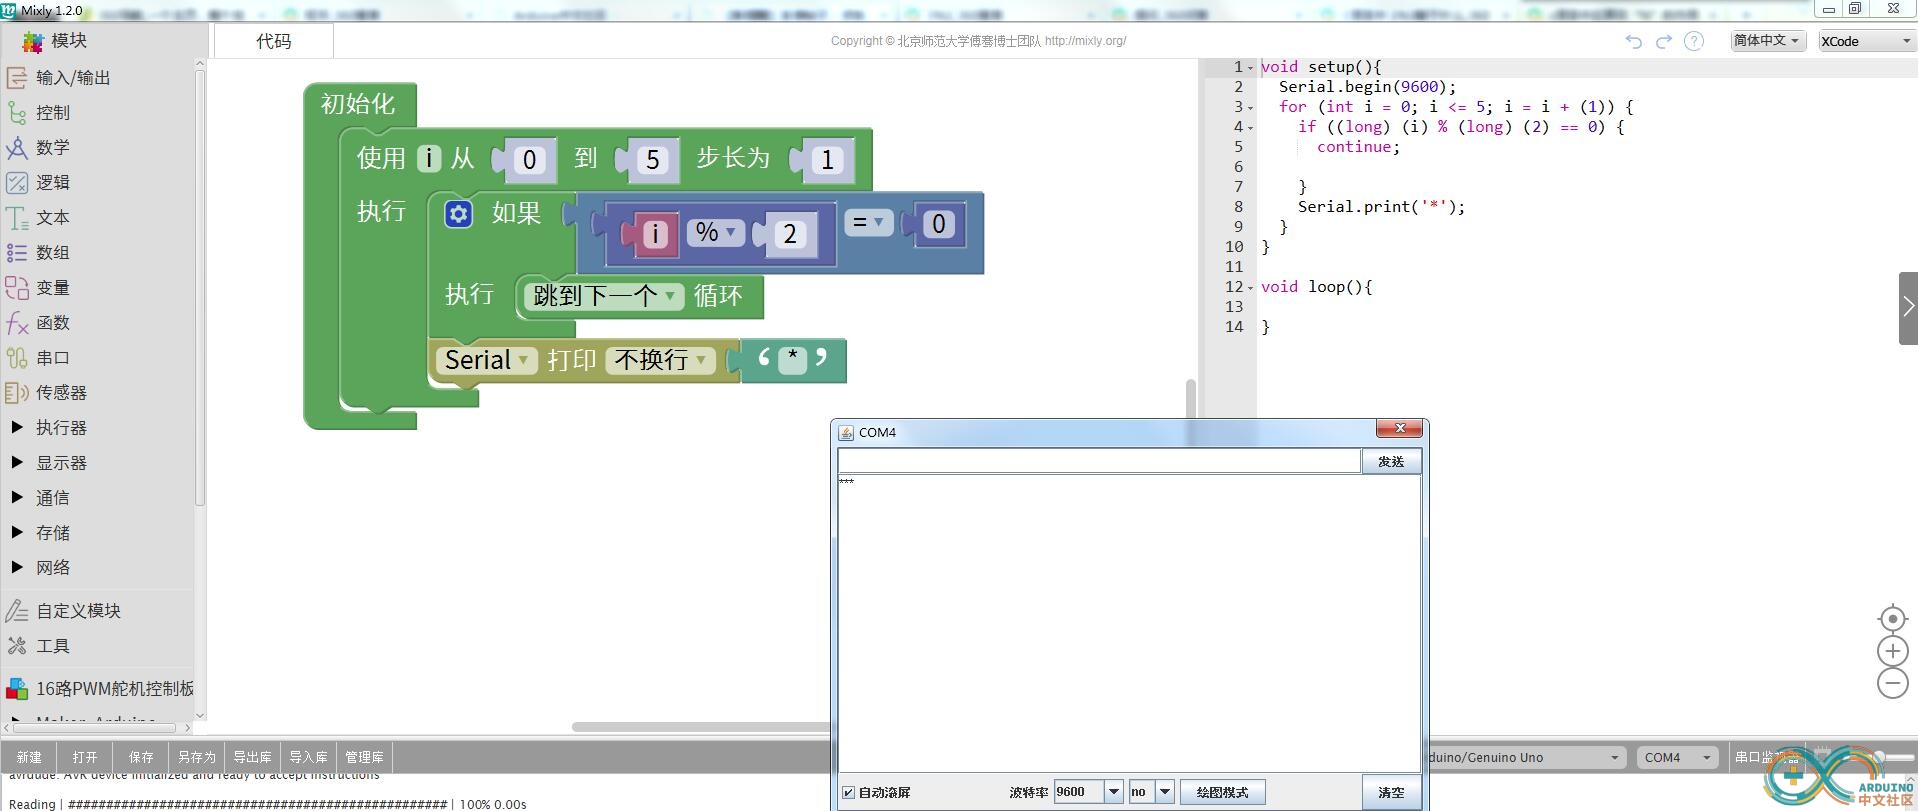Viewport: 1918px width, 811px height.
Task: Click the undo arrow icon
Action: 1634,41
